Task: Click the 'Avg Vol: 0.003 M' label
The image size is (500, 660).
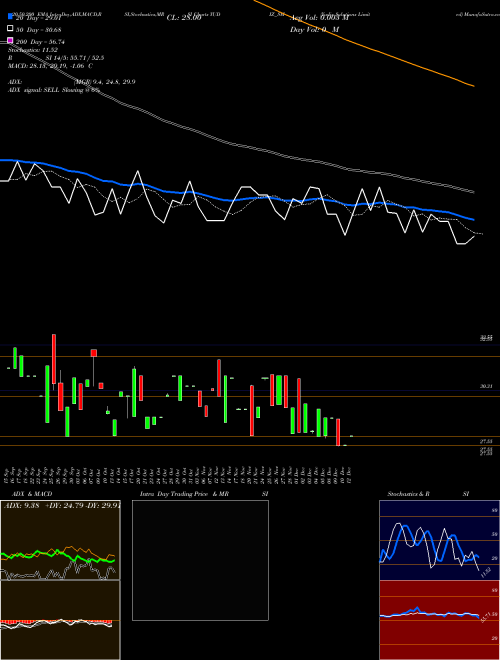Action: (320, 18)
